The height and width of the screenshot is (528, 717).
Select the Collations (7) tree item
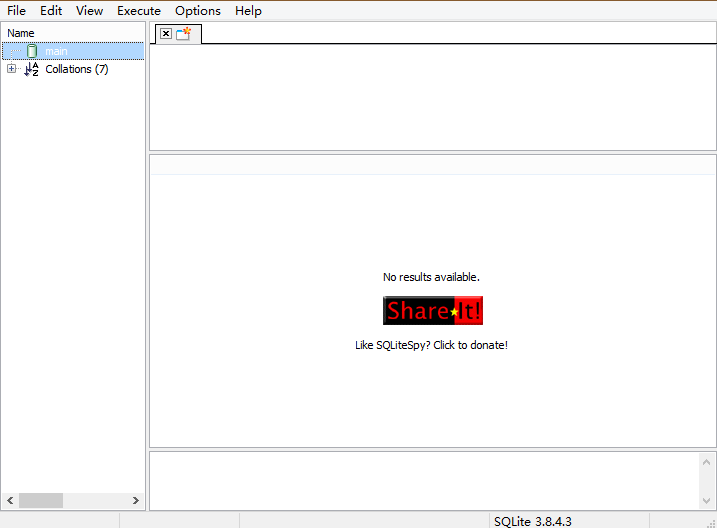click(77, 69)
